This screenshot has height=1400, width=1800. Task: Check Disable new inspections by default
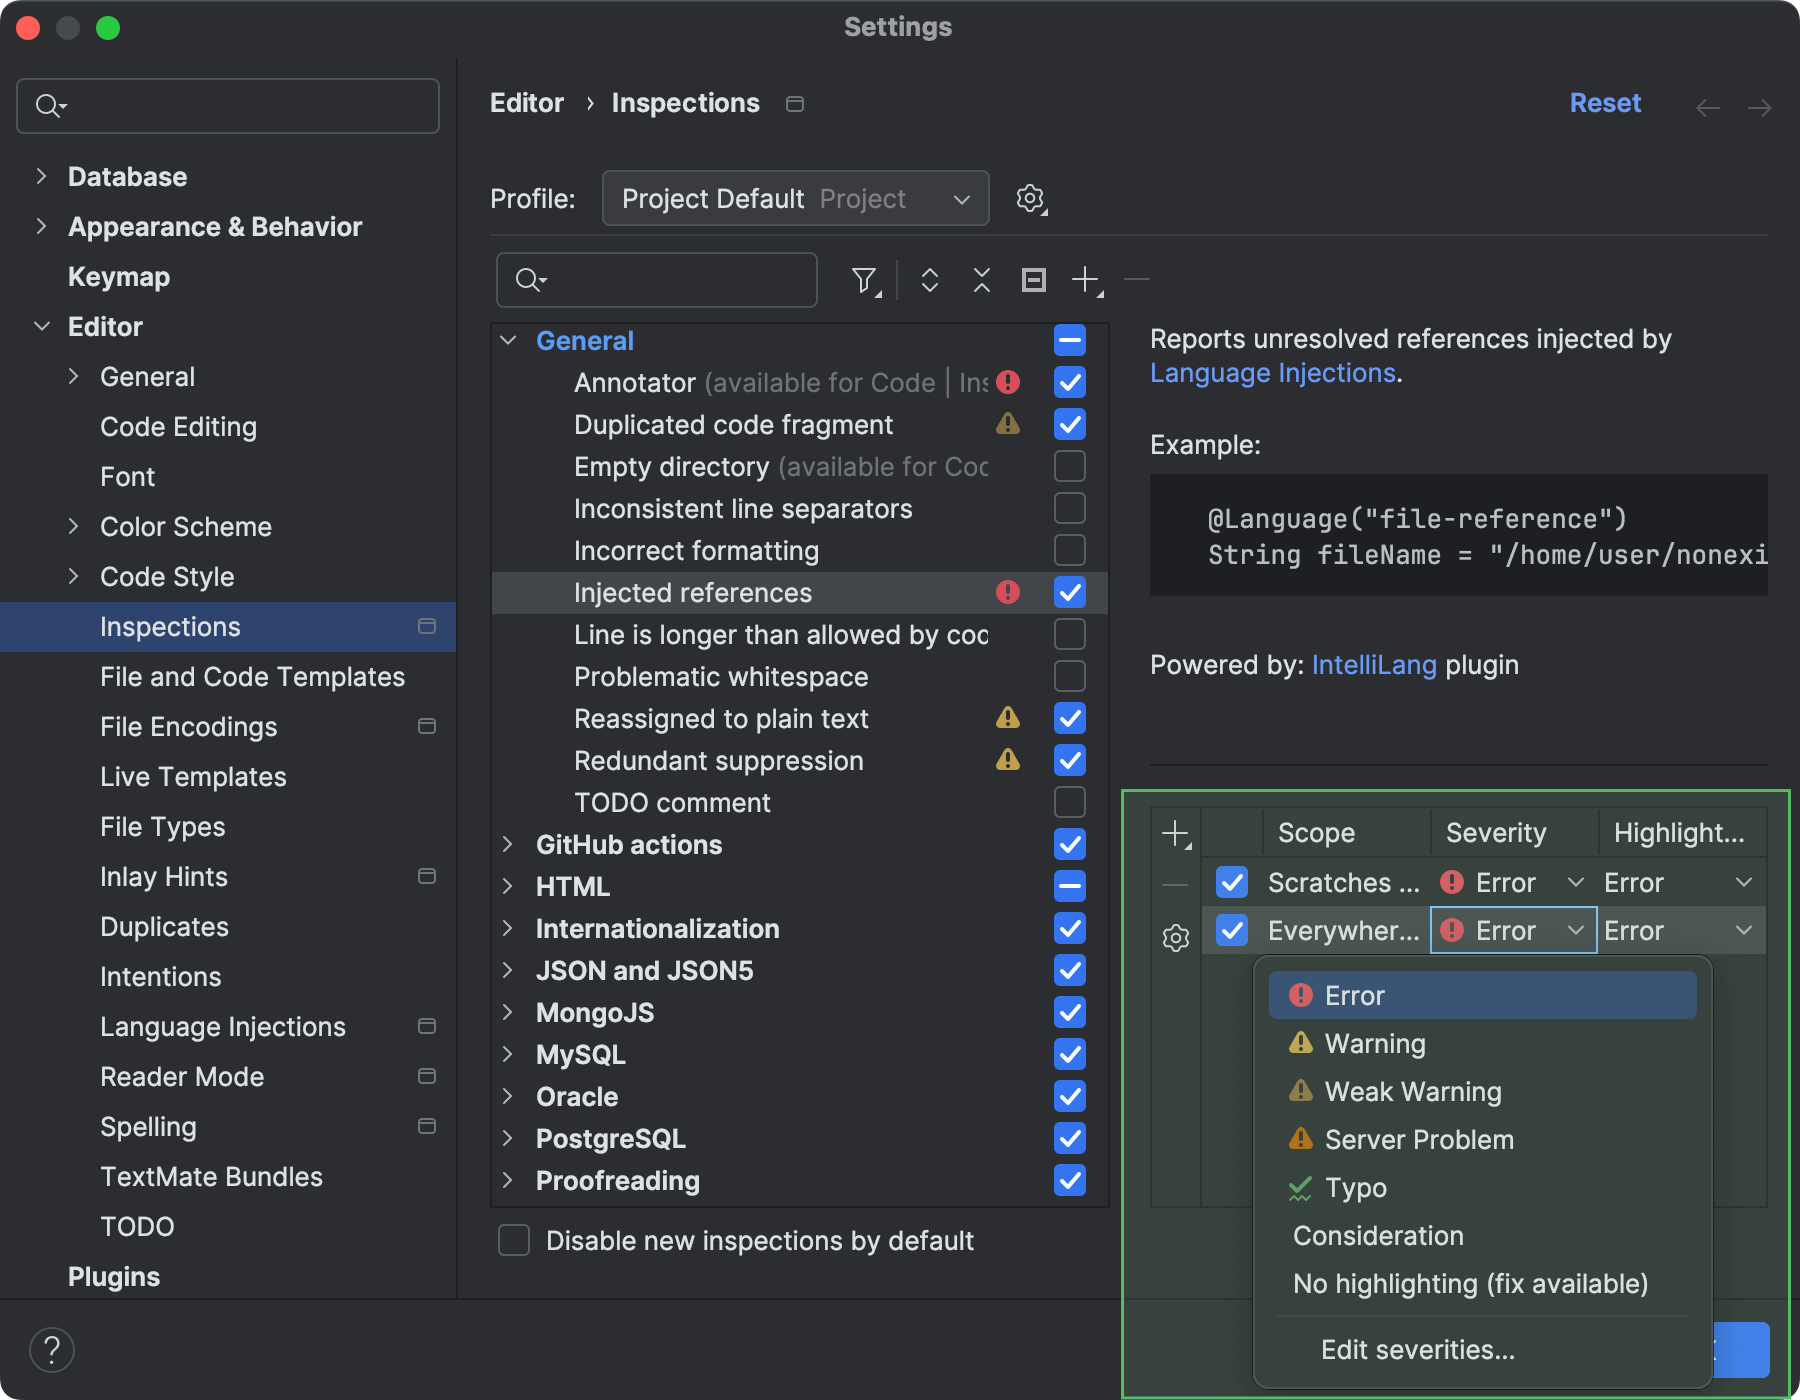click(514, 1240)
